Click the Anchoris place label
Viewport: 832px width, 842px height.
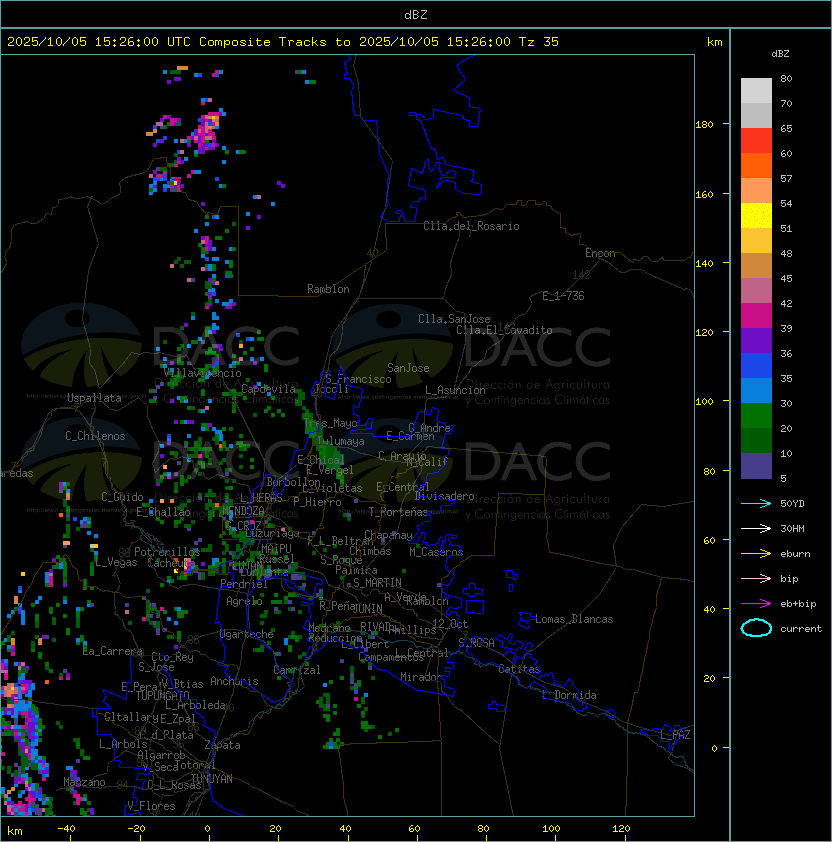[x=234, y=681]
